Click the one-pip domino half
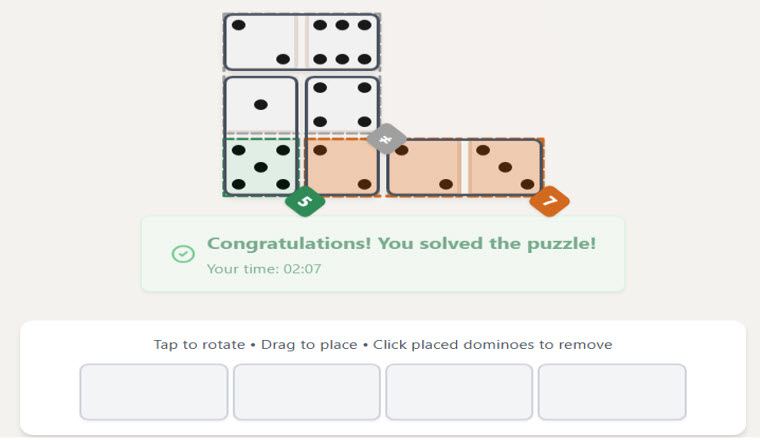This screenshot has width=760, height=440. tap(261, 104)
